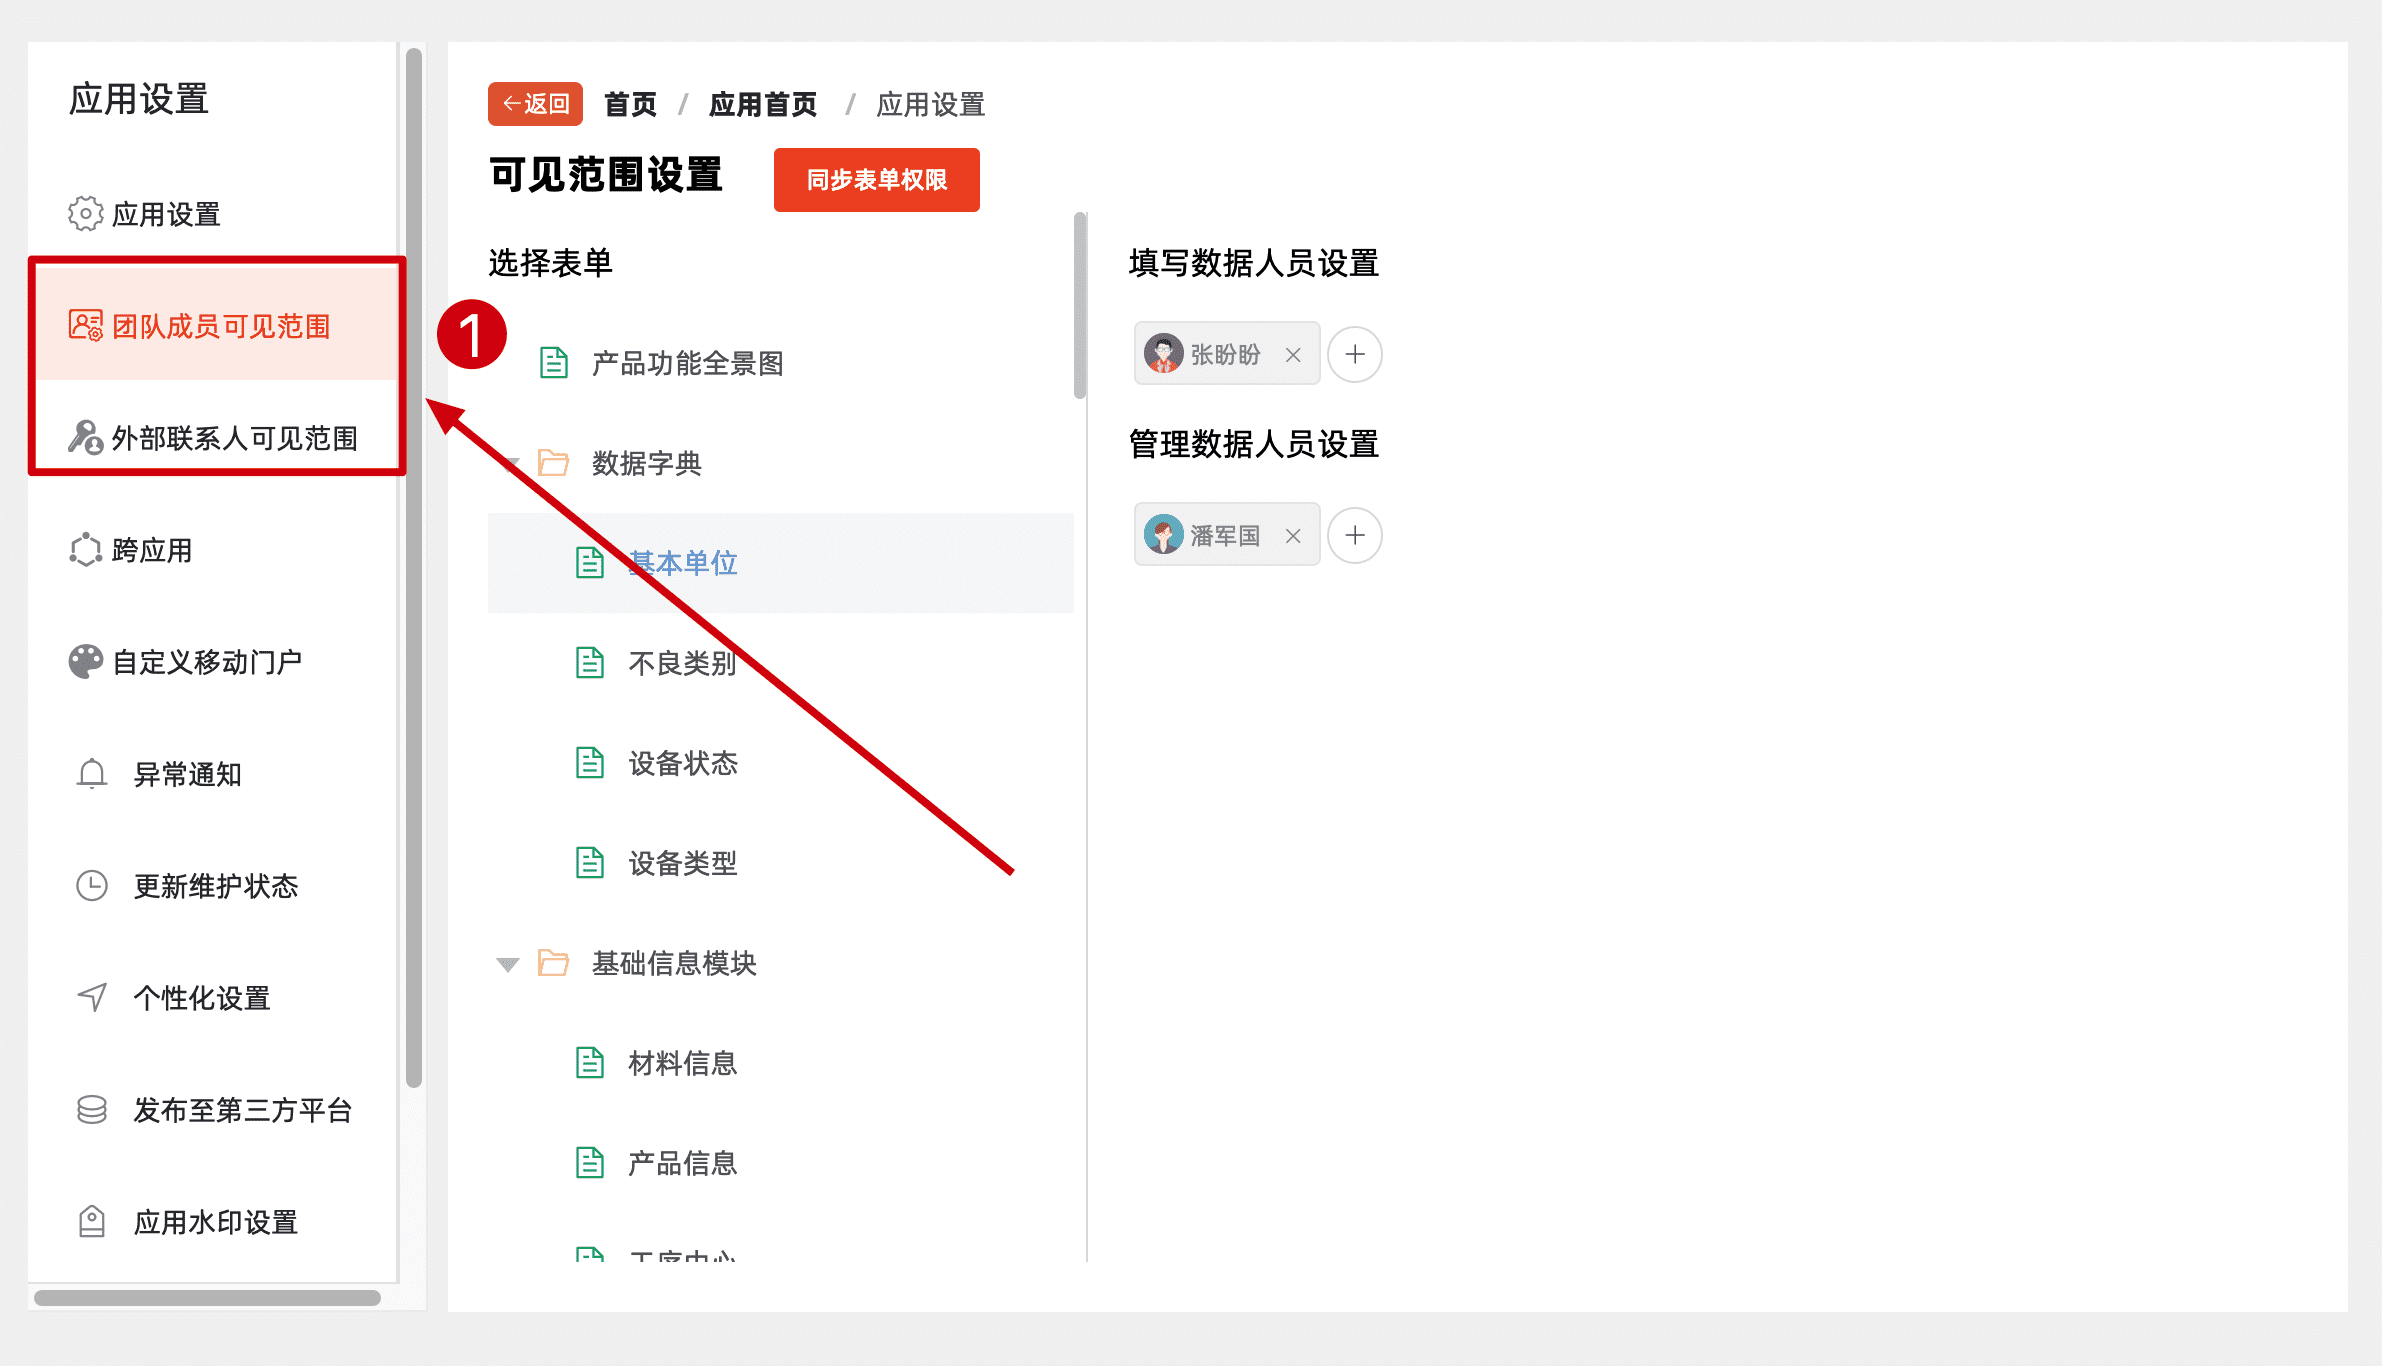The height and width of the screenshot is (1366, 2382).
Task: Click the palette icon for 自定义移动门户
Action: pos(85,662)
